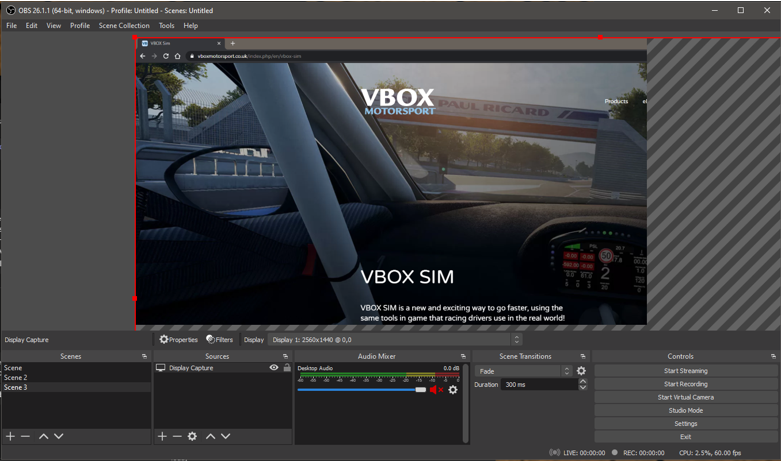This screenshot has width=781, height=461.
Task: Click Exit button in Controls
Action: pyautogui.click(x=685, y=437)
